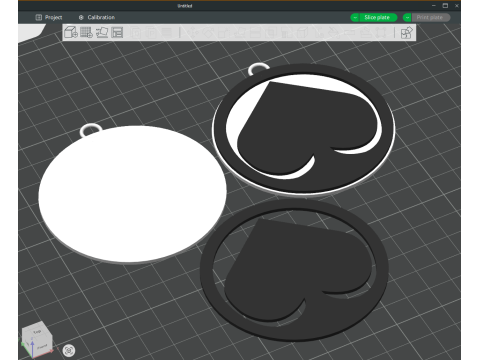Click the Untitled window title
480x360 pixels.
(185, 6)
